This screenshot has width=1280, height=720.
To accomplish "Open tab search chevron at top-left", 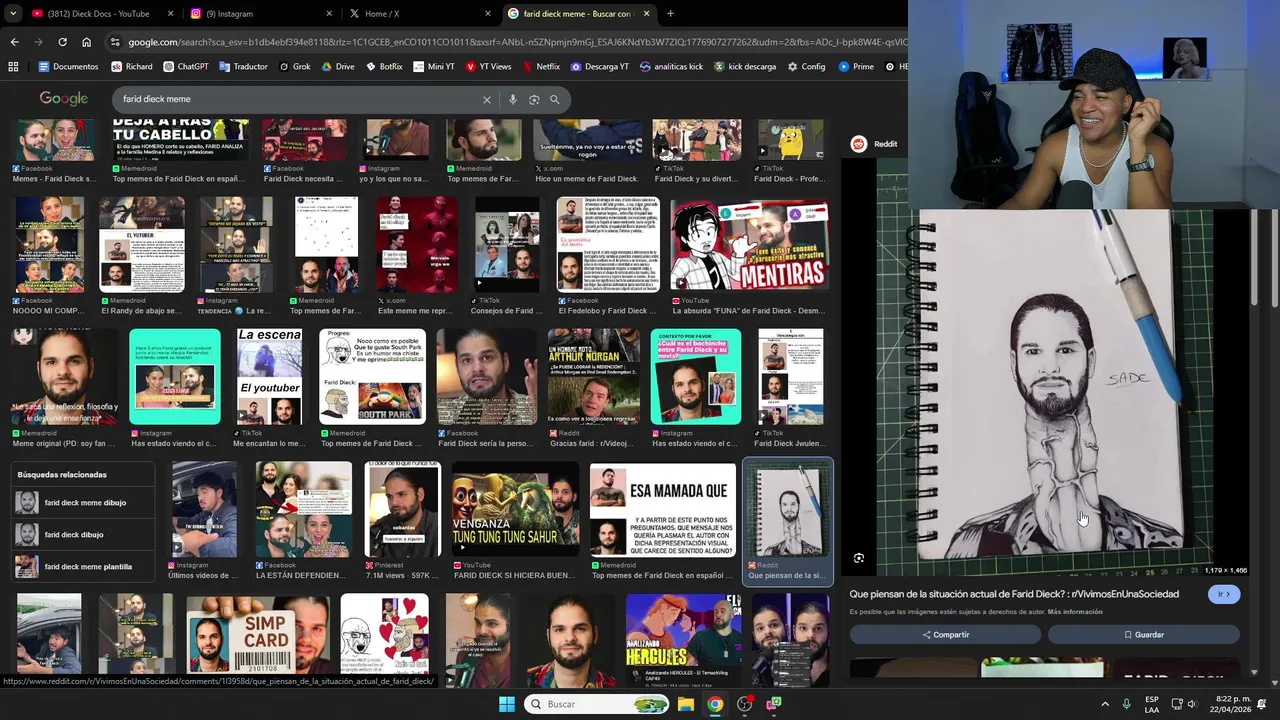I will (11, 14).
